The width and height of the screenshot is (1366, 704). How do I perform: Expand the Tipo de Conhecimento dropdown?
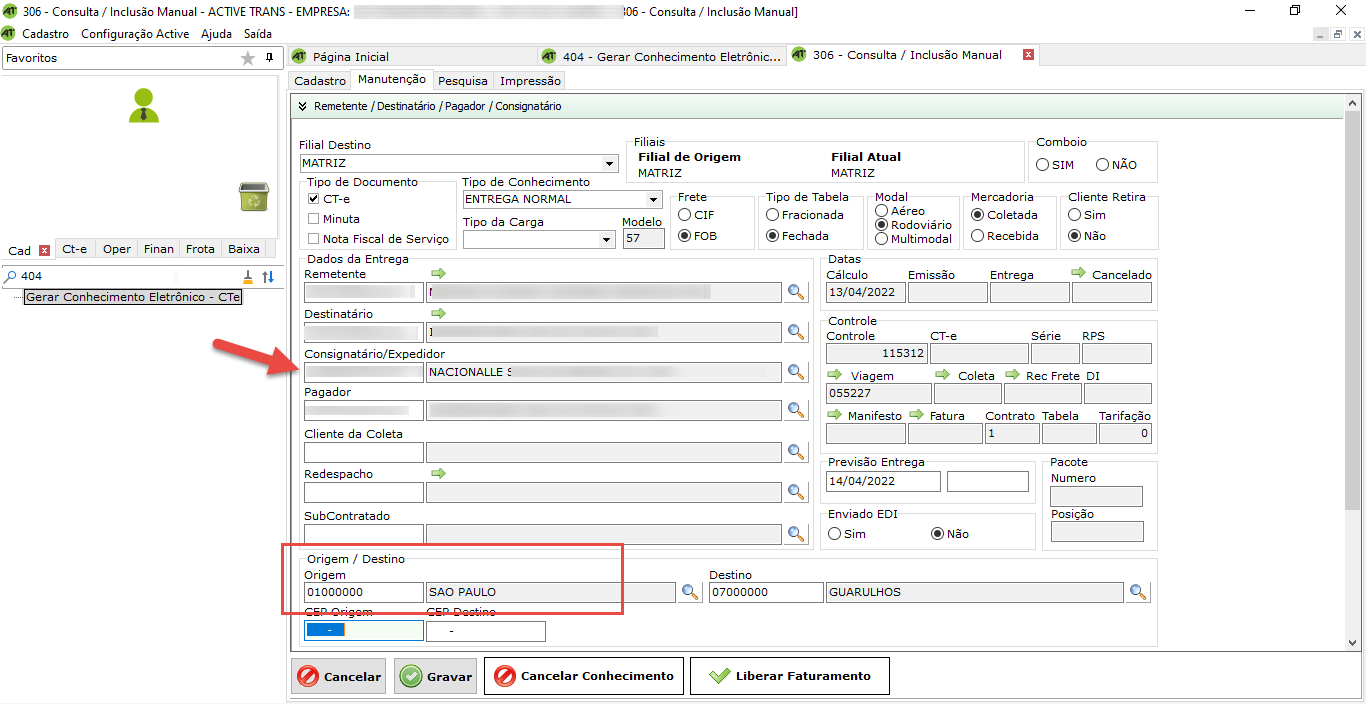pyautogui.click(x=654, y=200)
